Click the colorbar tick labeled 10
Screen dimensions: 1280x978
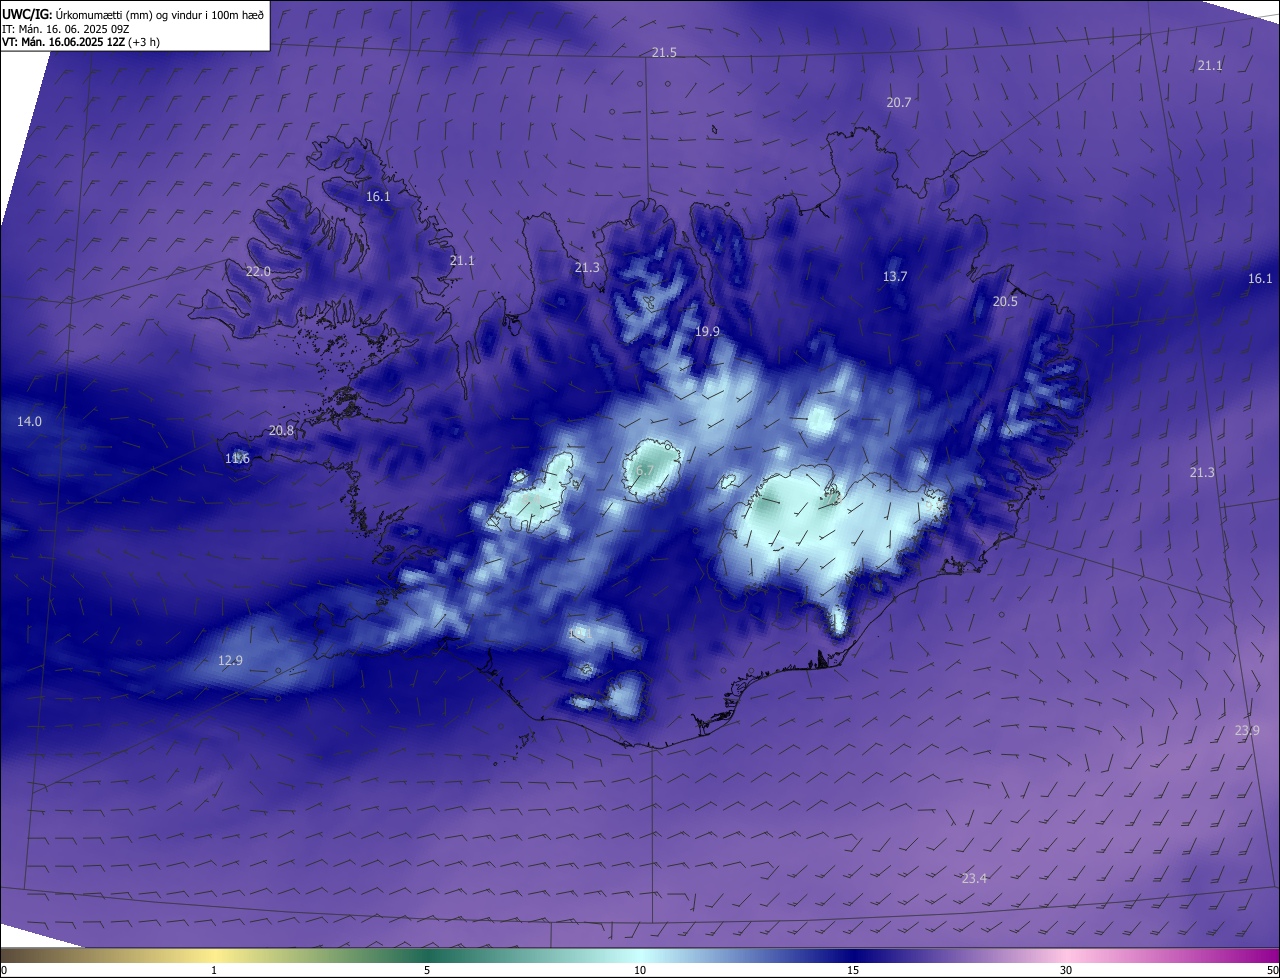tap(640, 970)
